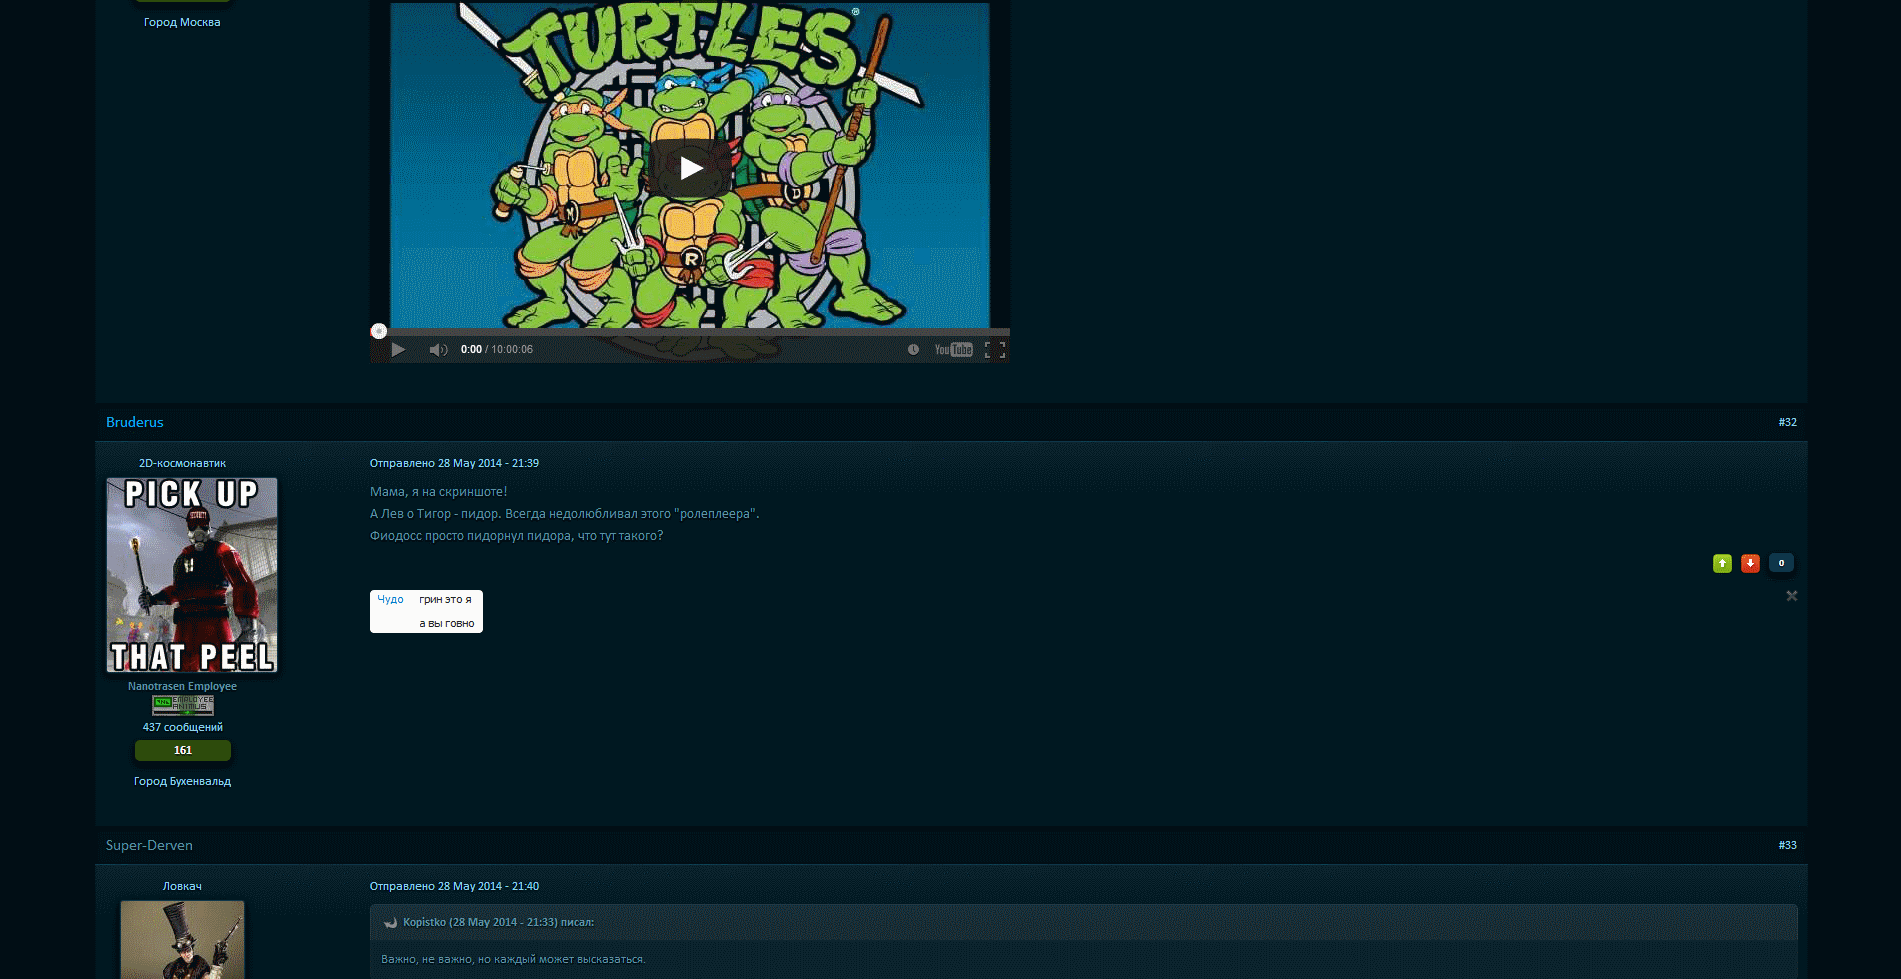This screenshot has width=1901, height=979.
Task: Click the small play button in video controls
Action: 398,350
